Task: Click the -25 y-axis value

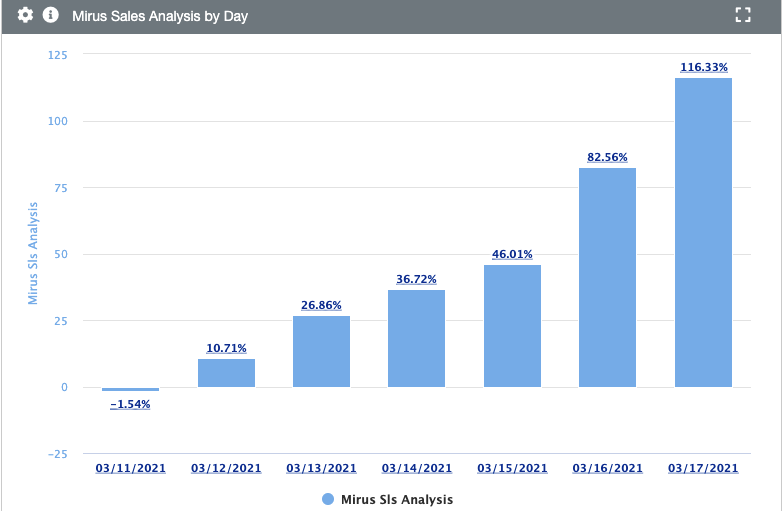Action: (57, 454)
